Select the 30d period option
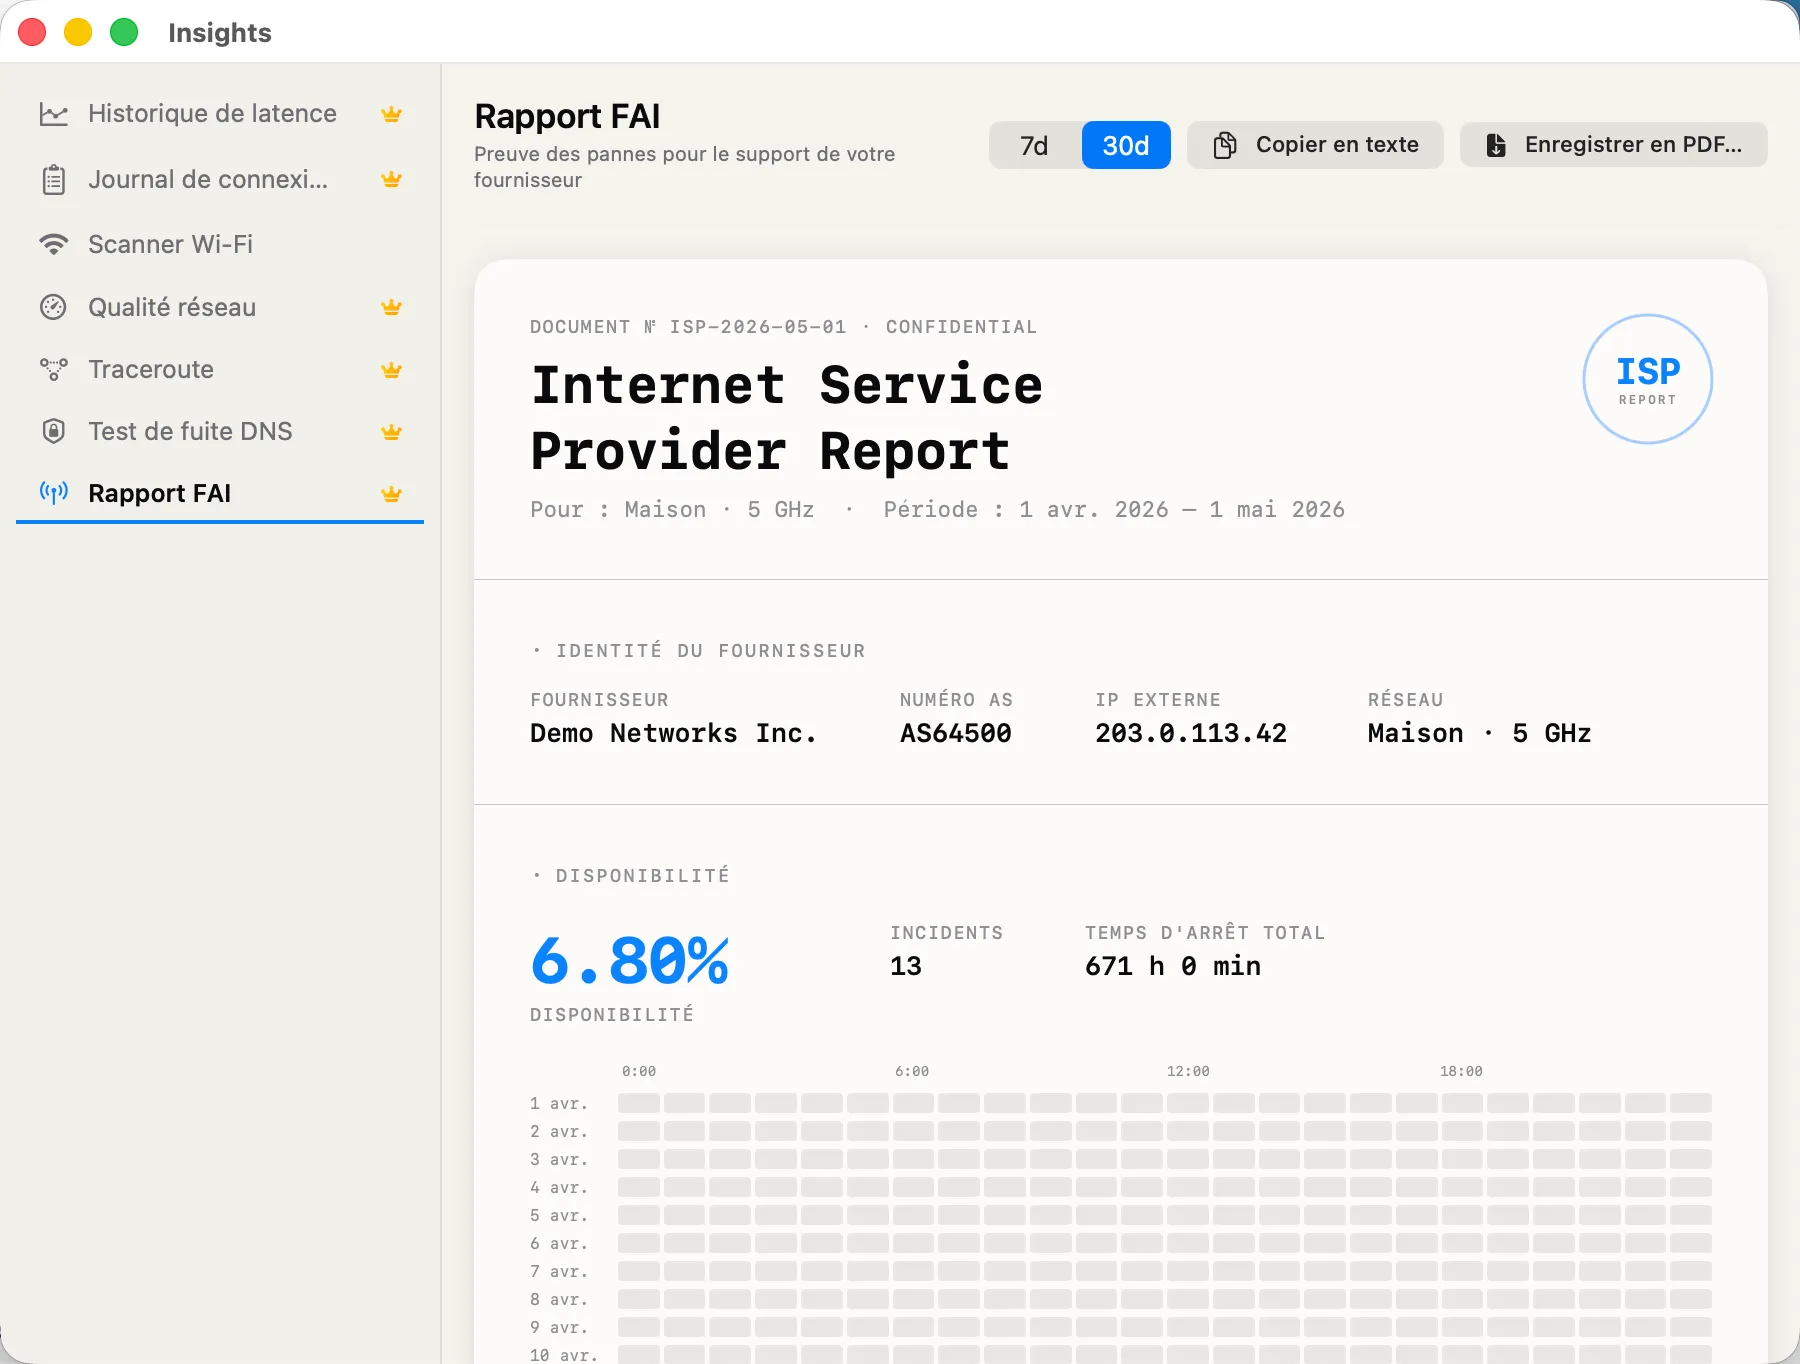Viewport: 1800px width, 1364px height. tap(1126, 145)
